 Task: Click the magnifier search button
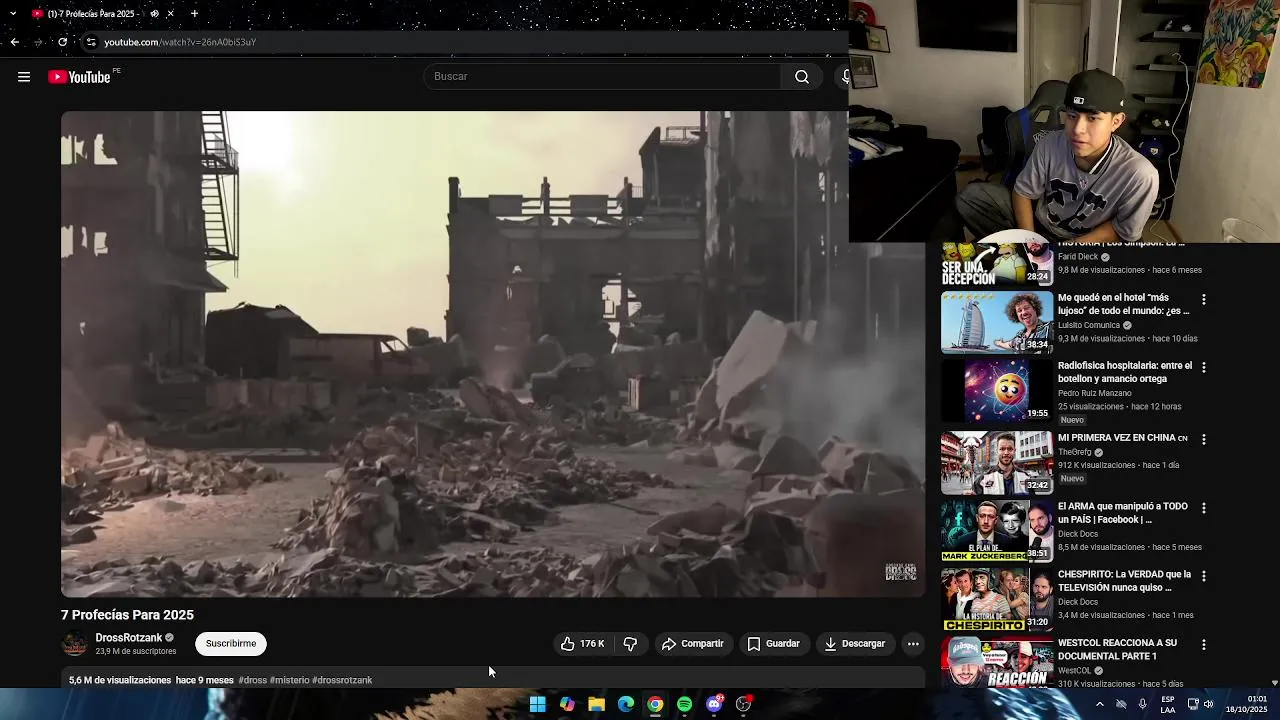pos(802,77)
